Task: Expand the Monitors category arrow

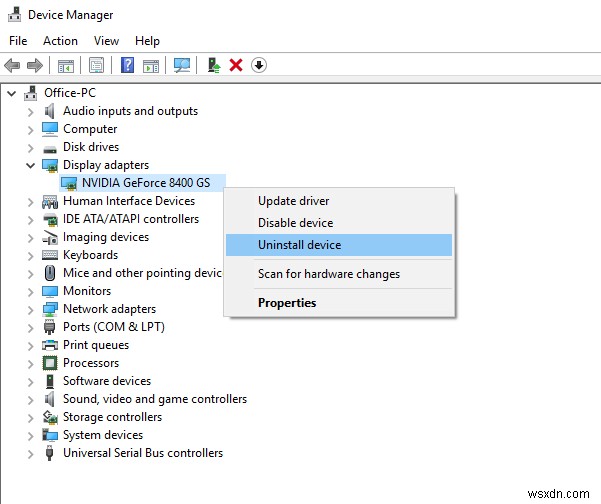Action: point(31,292)
